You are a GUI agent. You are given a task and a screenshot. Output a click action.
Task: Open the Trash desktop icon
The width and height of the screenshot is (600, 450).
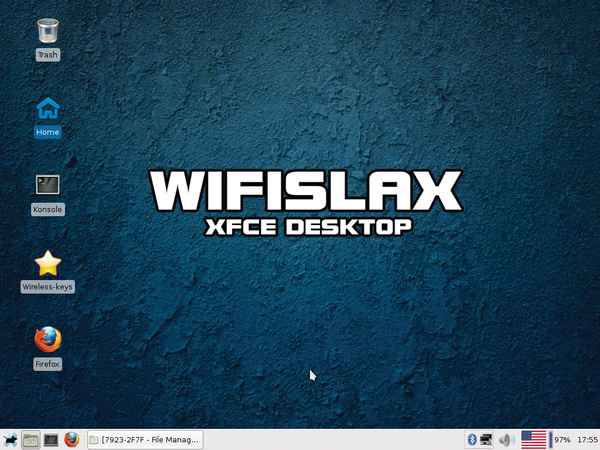tap(48, 31)
